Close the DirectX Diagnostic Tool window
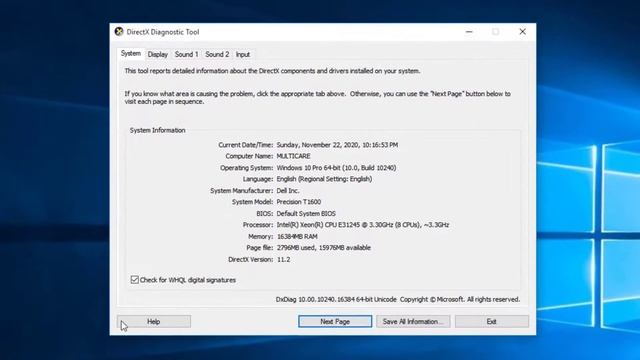 [x=522, y=32]
